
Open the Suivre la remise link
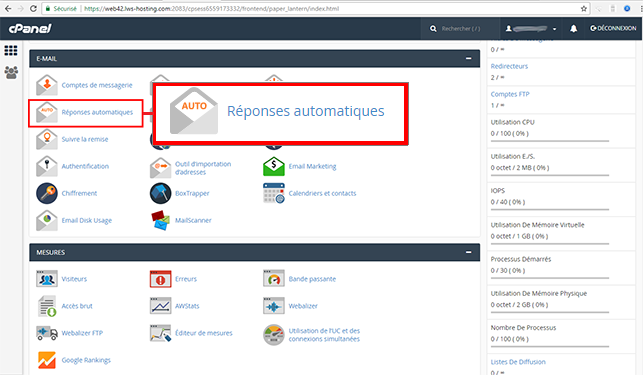(85, 139)
